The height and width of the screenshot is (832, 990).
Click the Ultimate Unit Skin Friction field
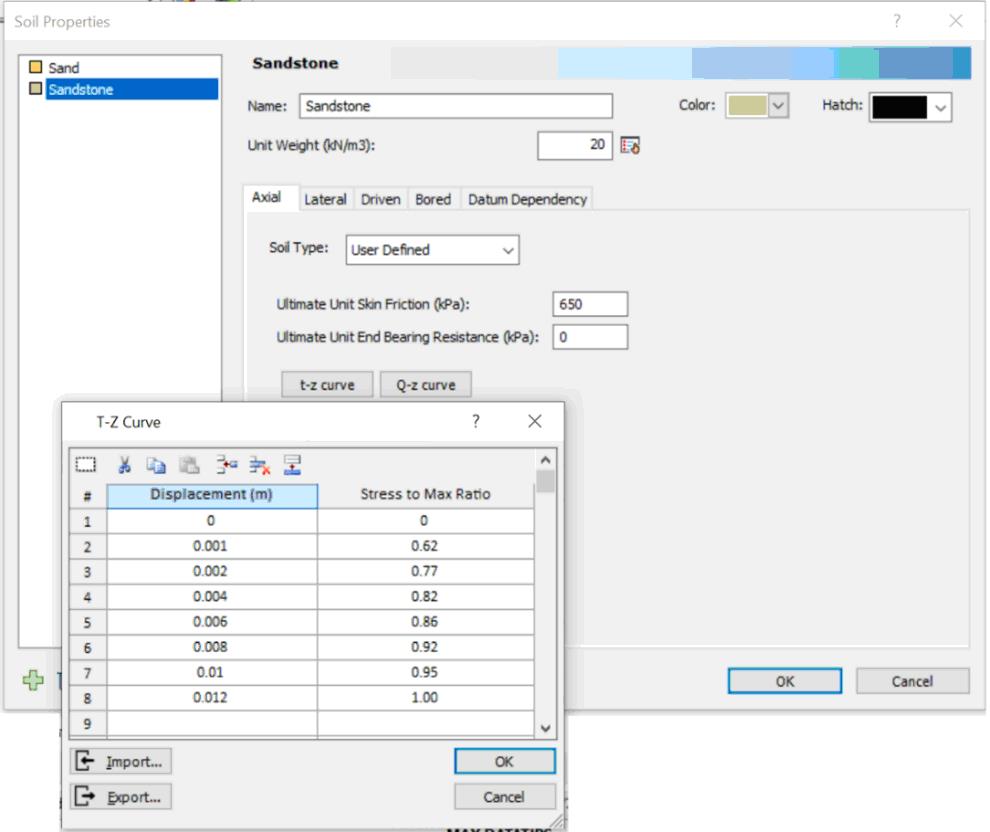[589, 305]
